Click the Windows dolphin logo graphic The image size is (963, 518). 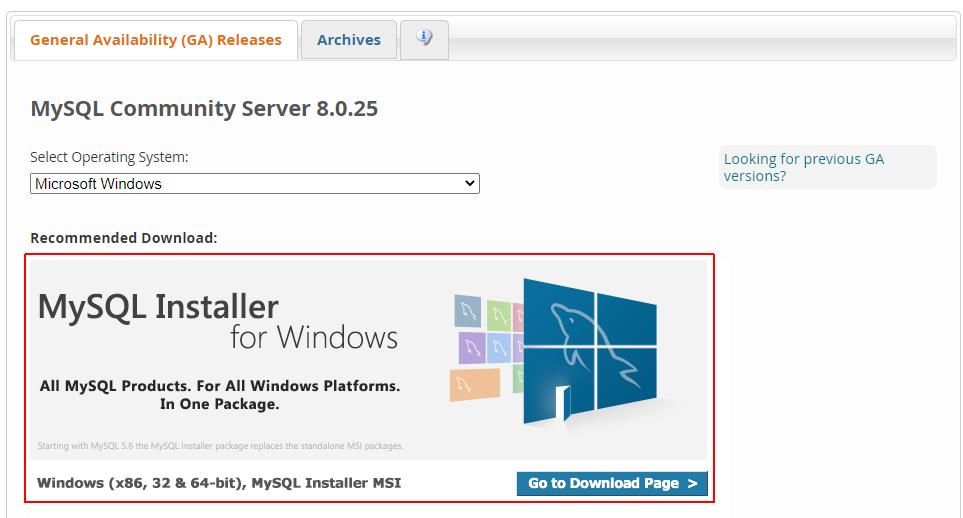(590, 351)
